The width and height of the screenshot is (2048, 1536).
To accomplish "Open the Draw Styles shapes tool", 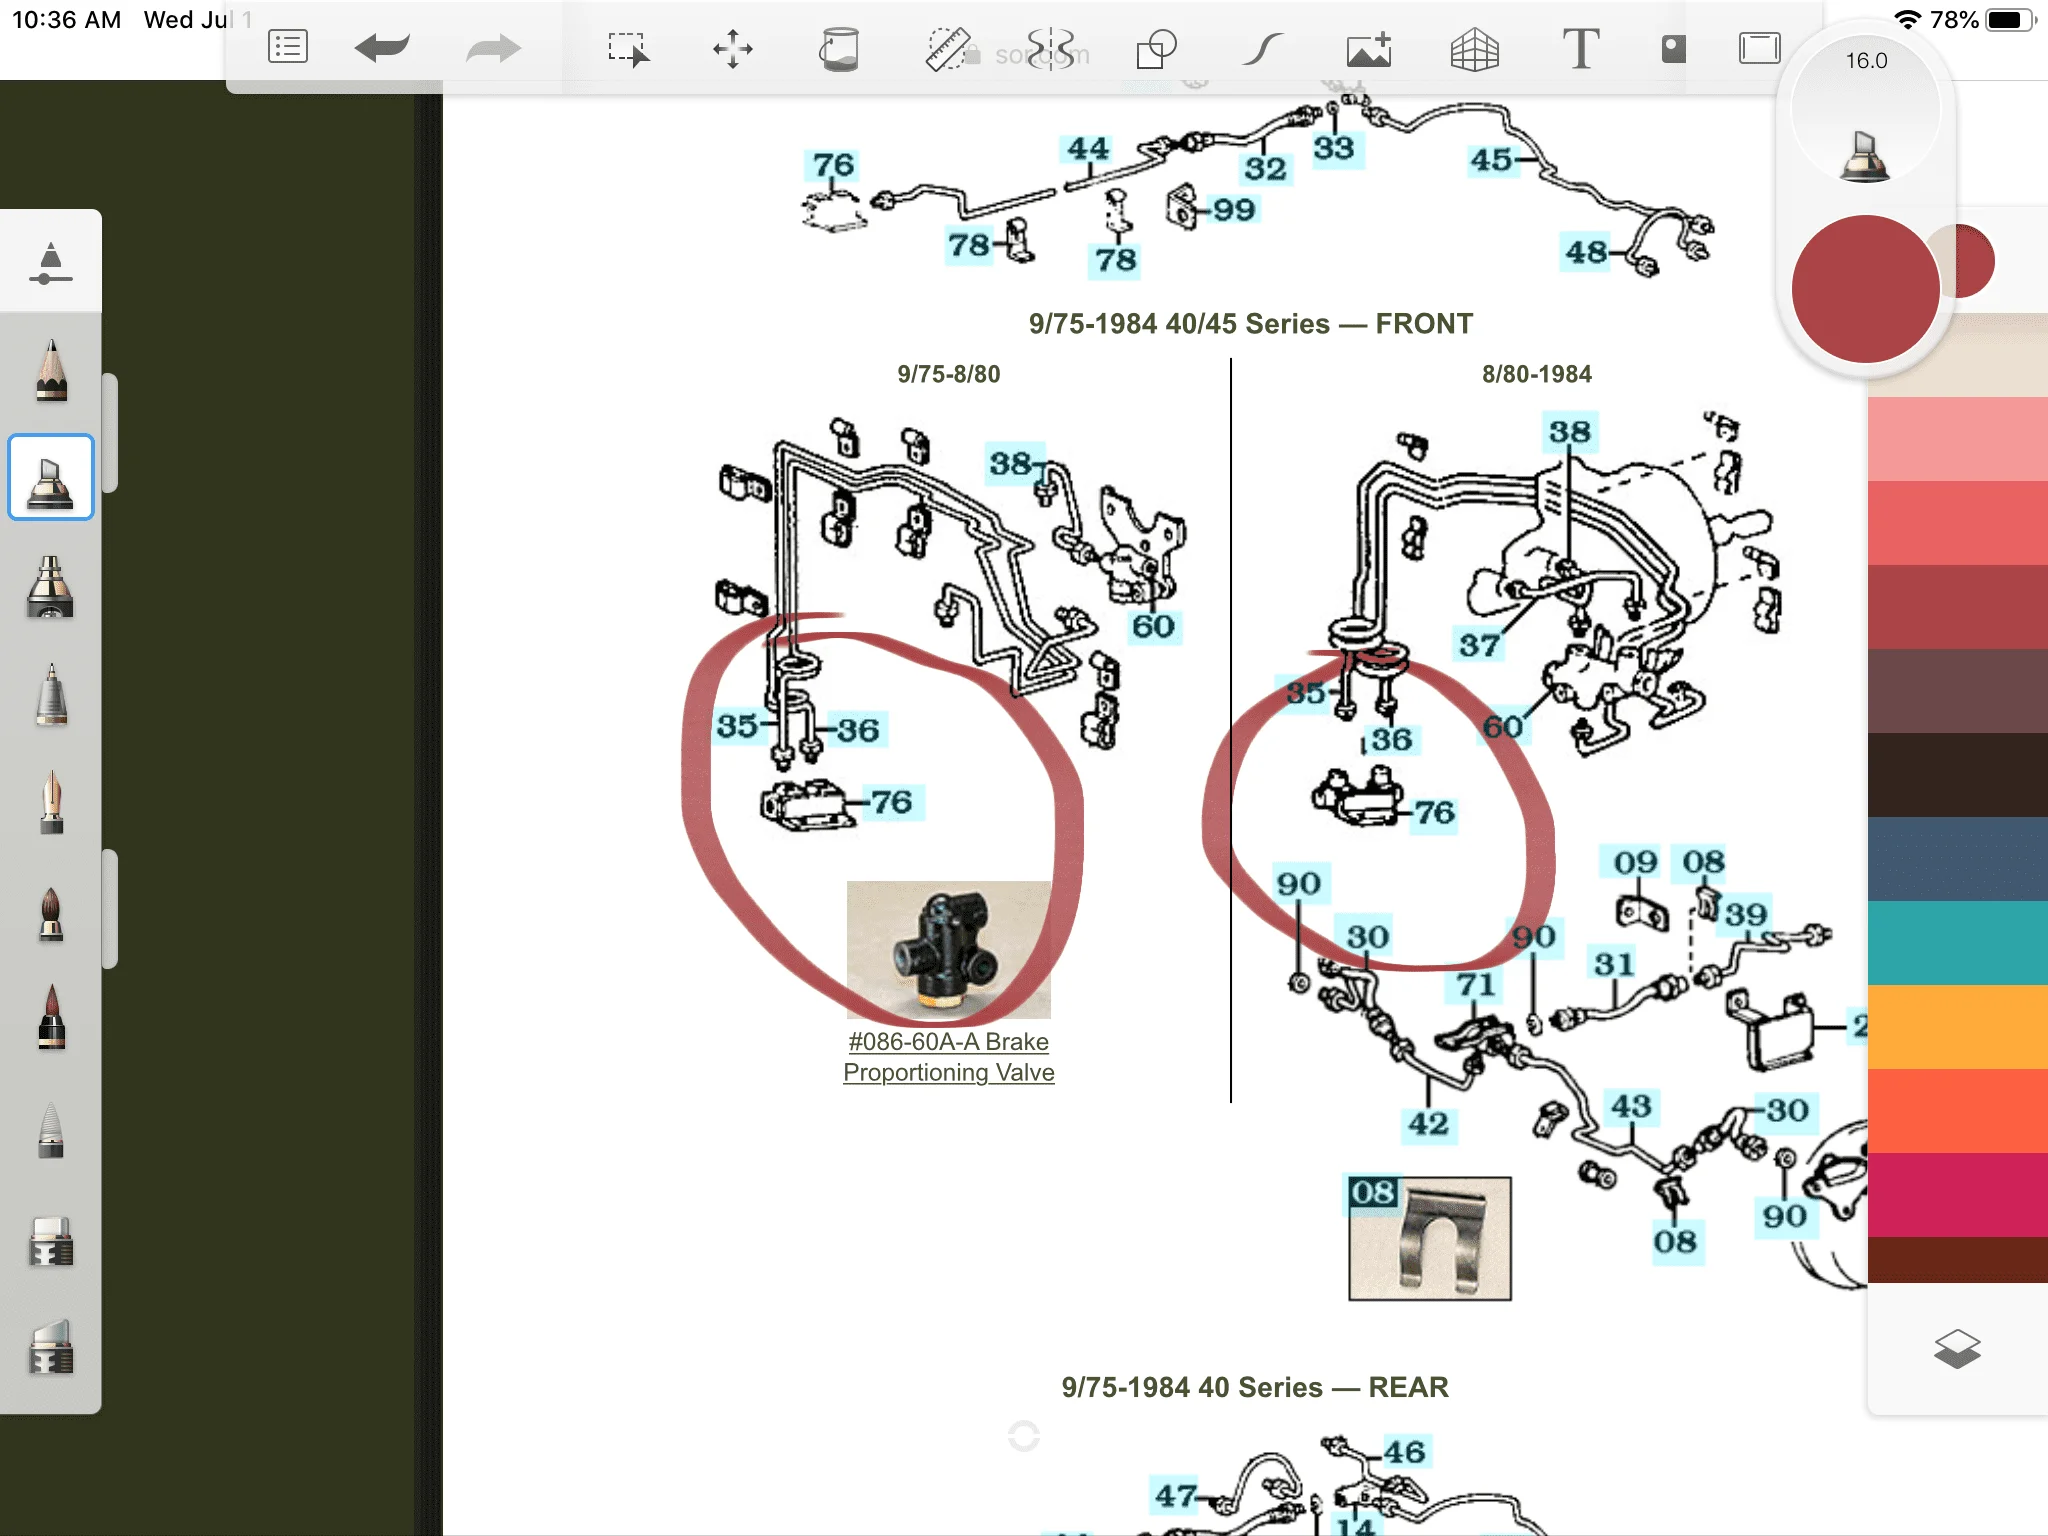I will pos(1156,48).
